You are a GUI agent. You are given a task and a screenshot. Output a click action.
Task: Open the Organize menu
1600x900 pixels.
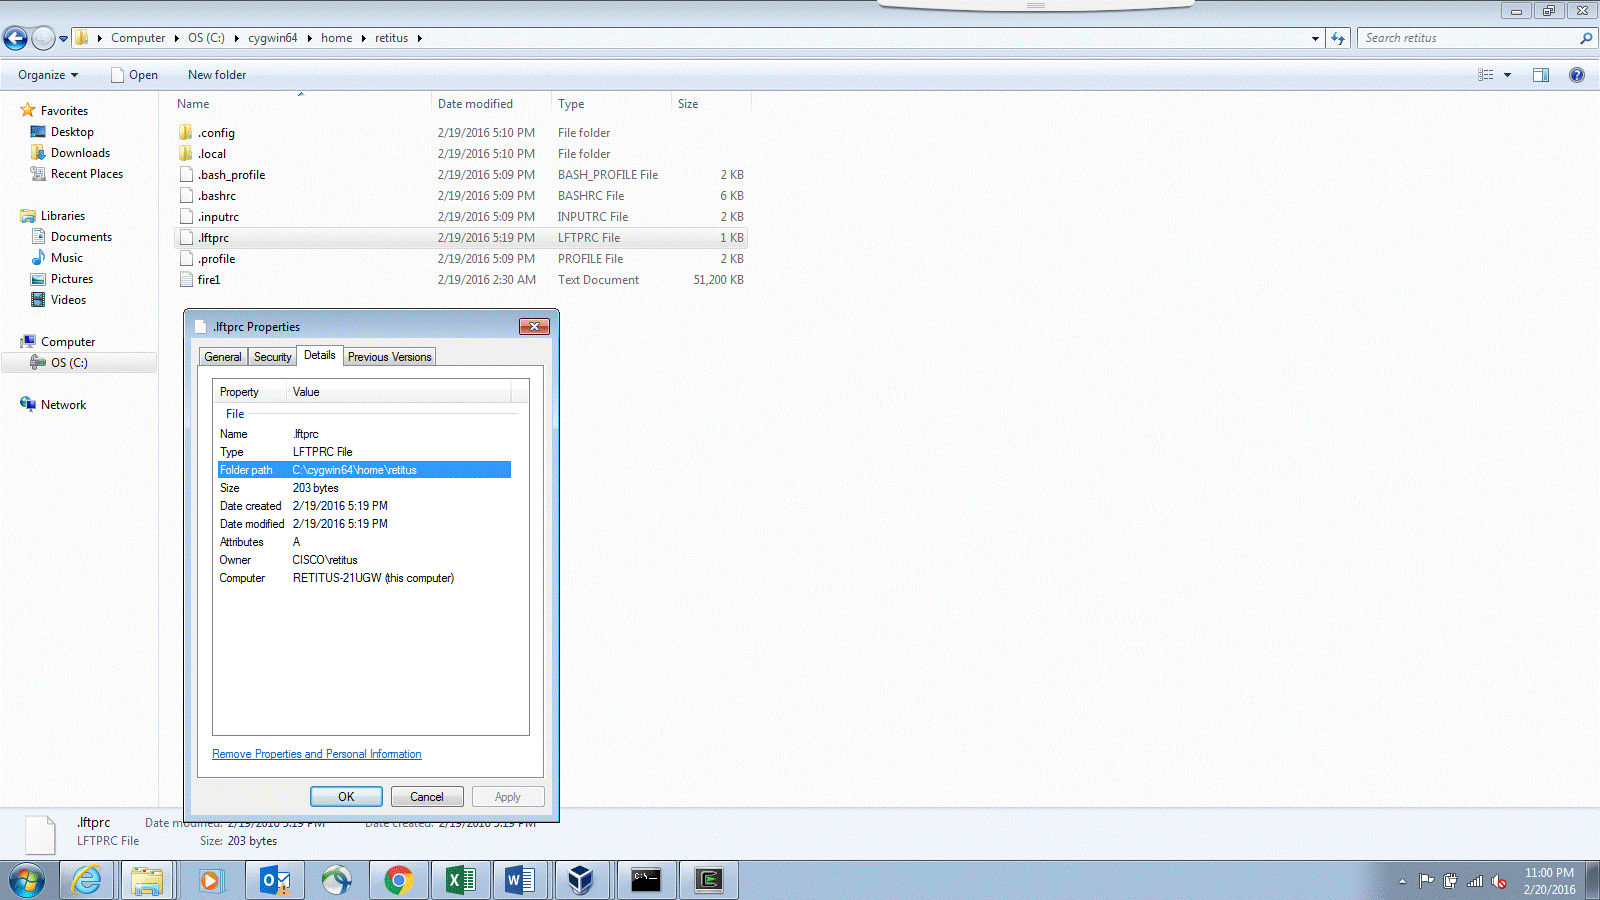click(47, 75)
